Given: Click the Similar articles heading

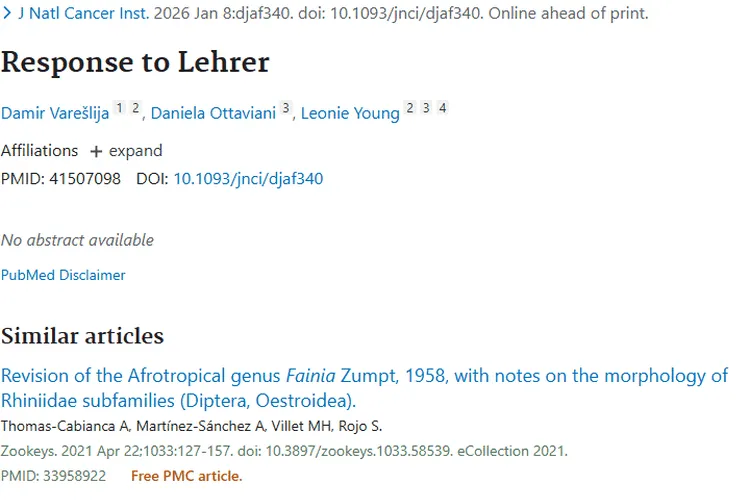Looking at the screenshot, I should (82, 335).
